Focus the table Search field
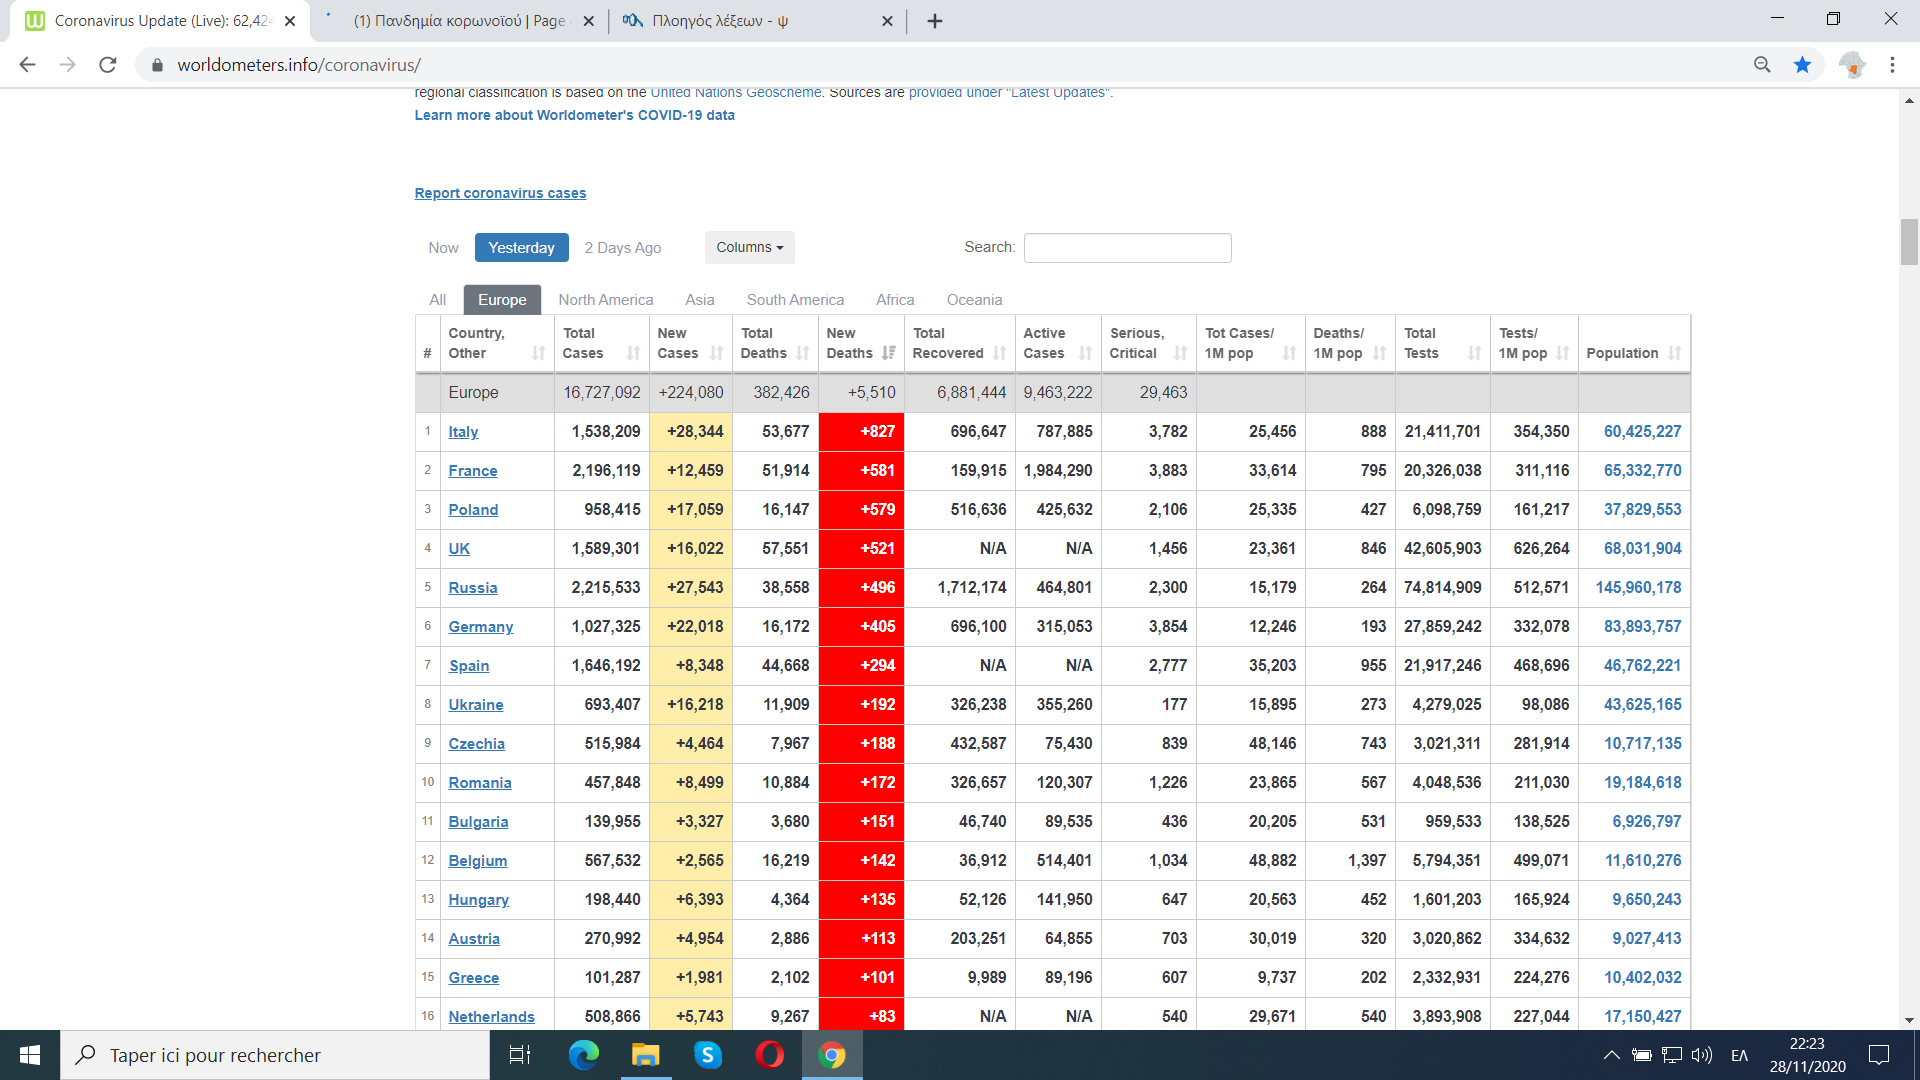Viewport: 1920px width, 1080px height. (1127, 248)
